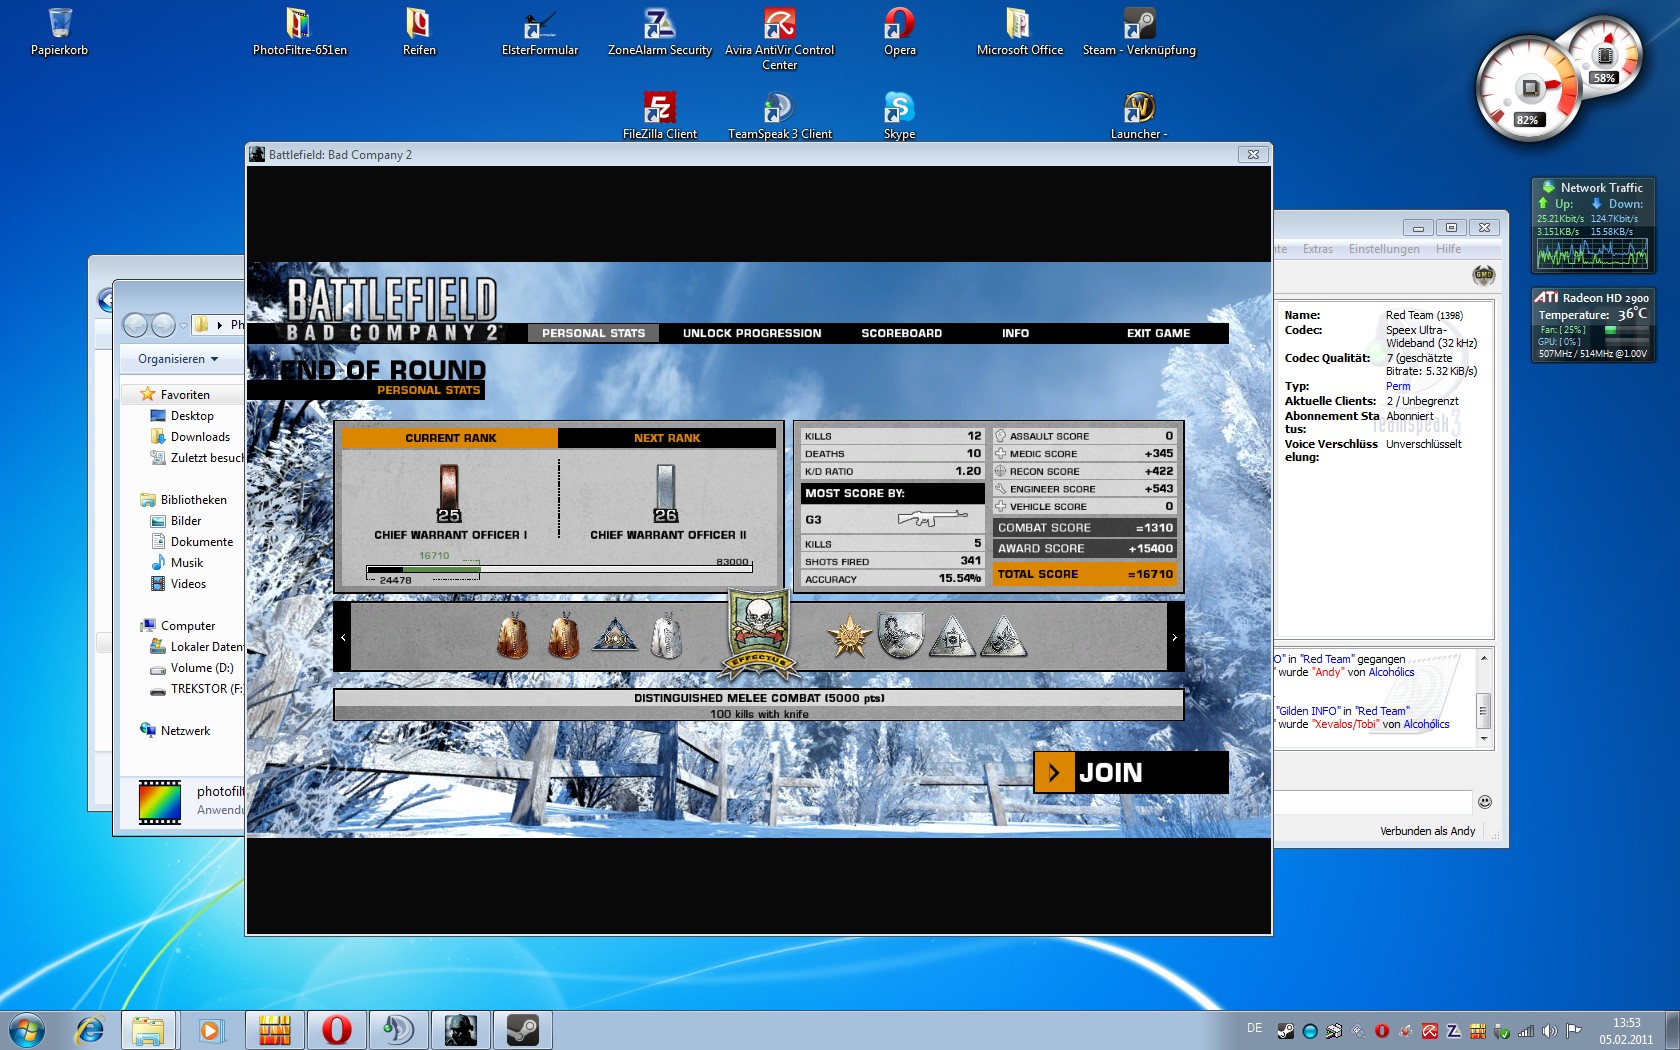Click the Explorer forward navigation button
The height and width of the screenshot is (1050, 1680).
pos(162,324)
